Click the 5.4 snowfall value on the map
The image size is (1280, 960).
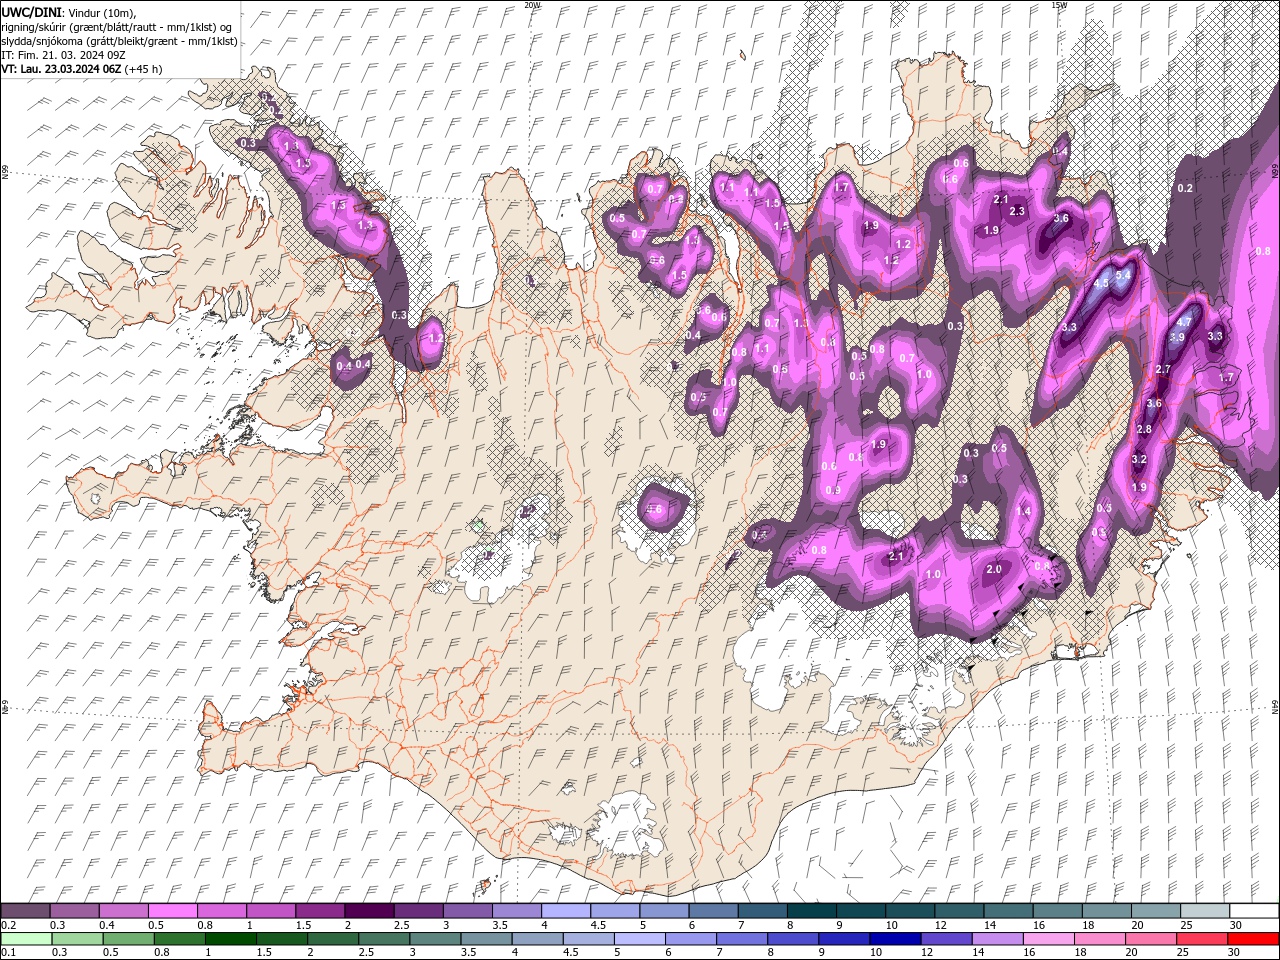pyautogui.click(x=1123, y=275)
